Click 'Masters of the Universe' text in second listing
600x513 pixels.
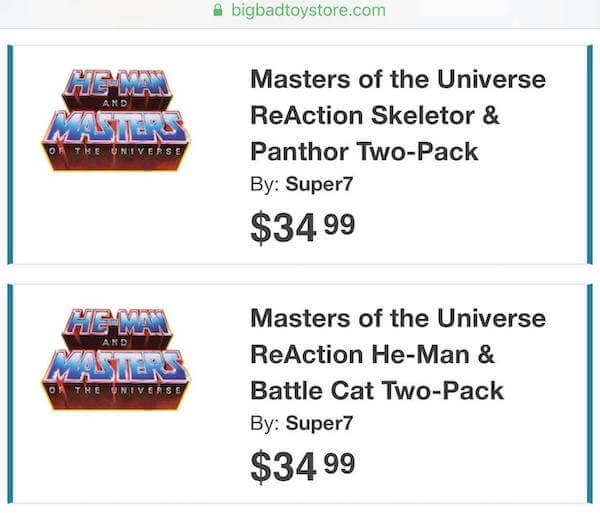point(398,318)
